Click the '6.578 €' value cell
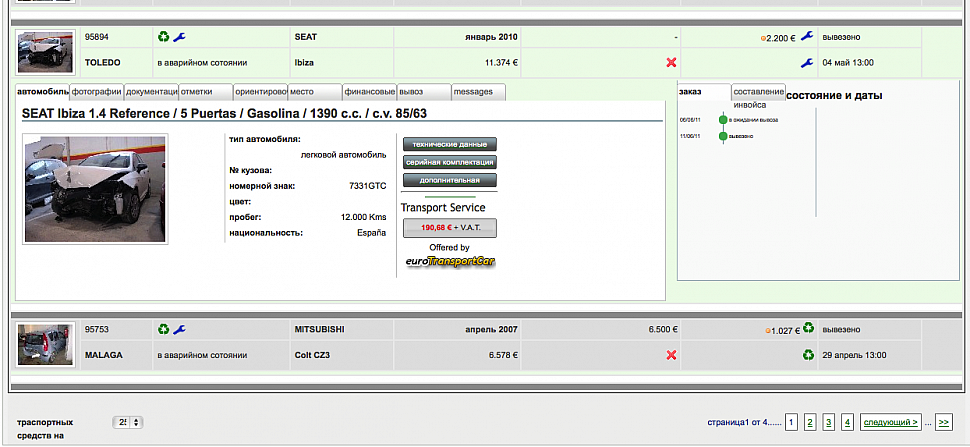This screenshot has height=447, width=970. pyautogui.click(x=504, y=355)
